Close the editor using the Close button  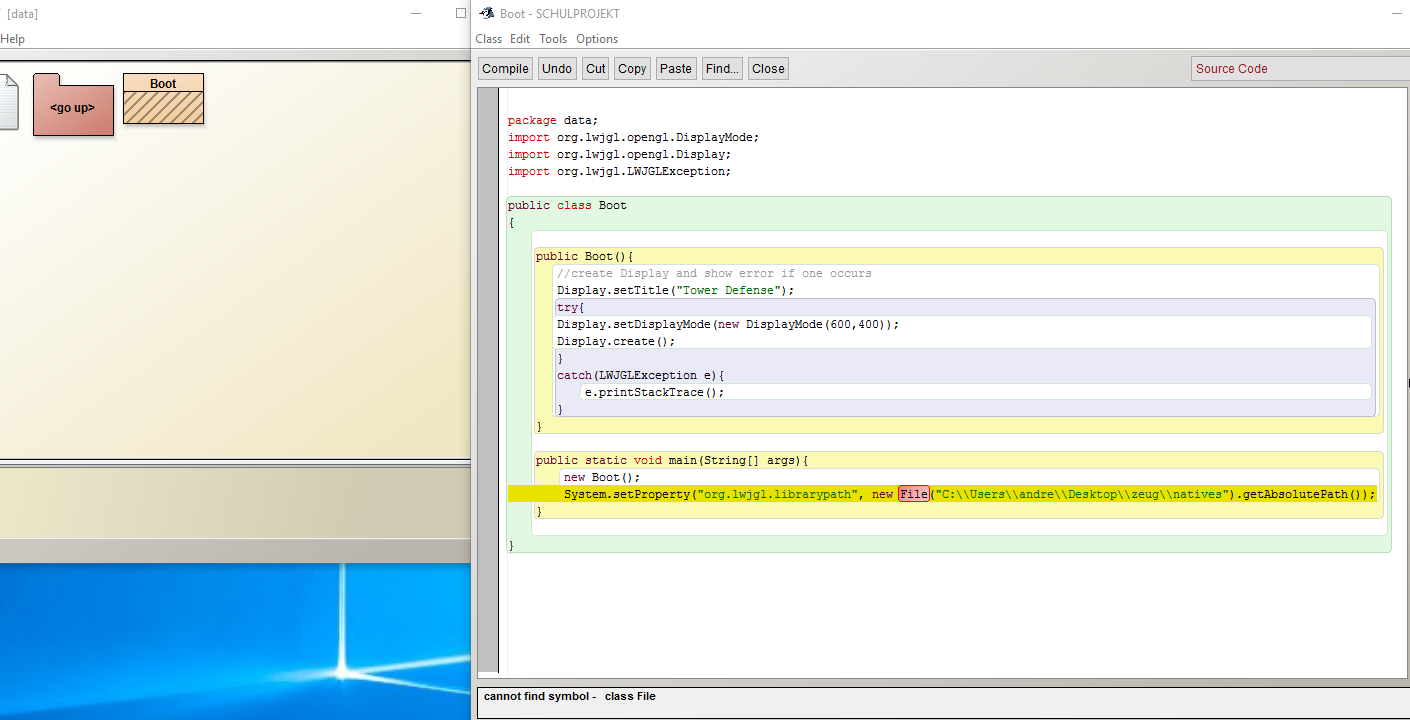(x=768, y=69)
